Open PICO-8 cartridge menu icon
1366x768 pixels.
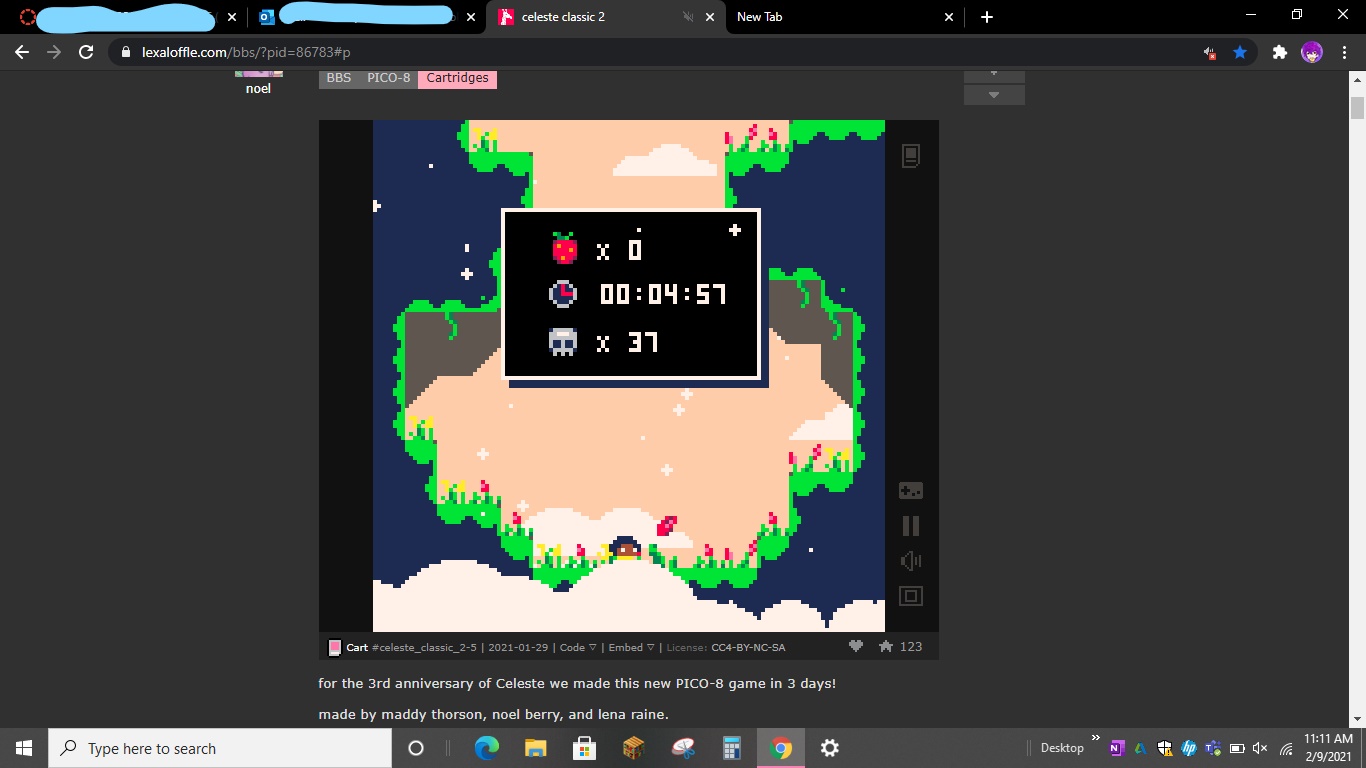[x=910, y=156]
